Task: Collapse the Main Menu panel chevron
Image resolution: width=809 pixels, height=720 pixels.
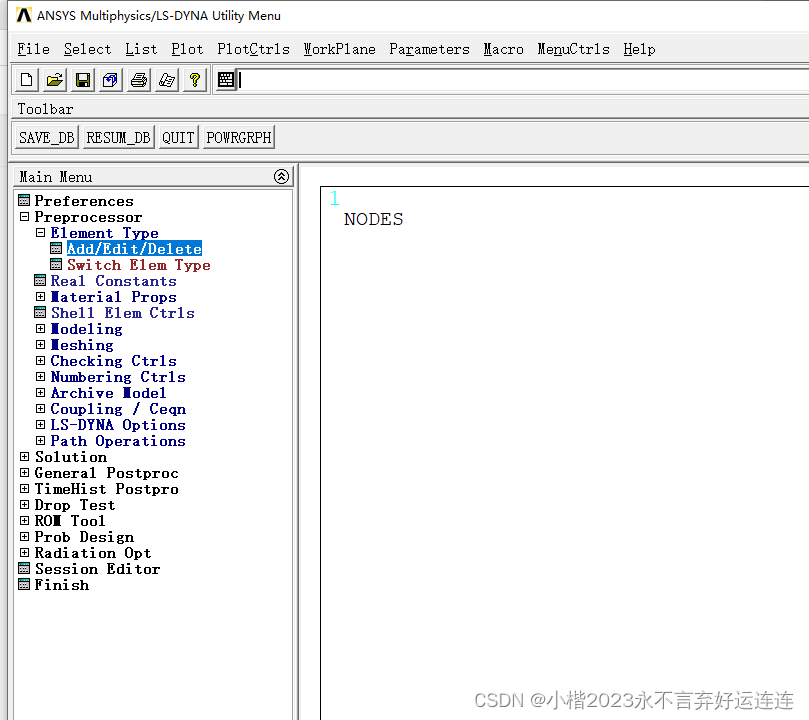Action: [281, 176]
